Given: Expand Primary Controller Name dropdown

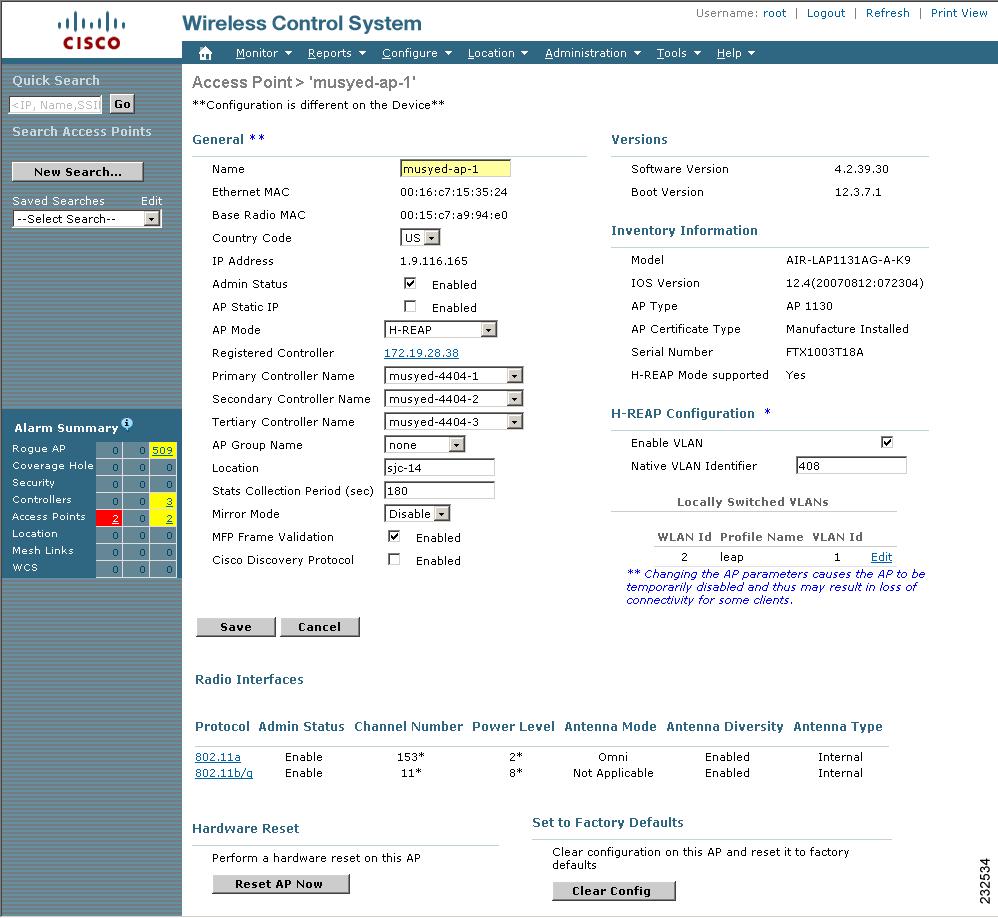Looking at the screenshot, I should (453, 376).
